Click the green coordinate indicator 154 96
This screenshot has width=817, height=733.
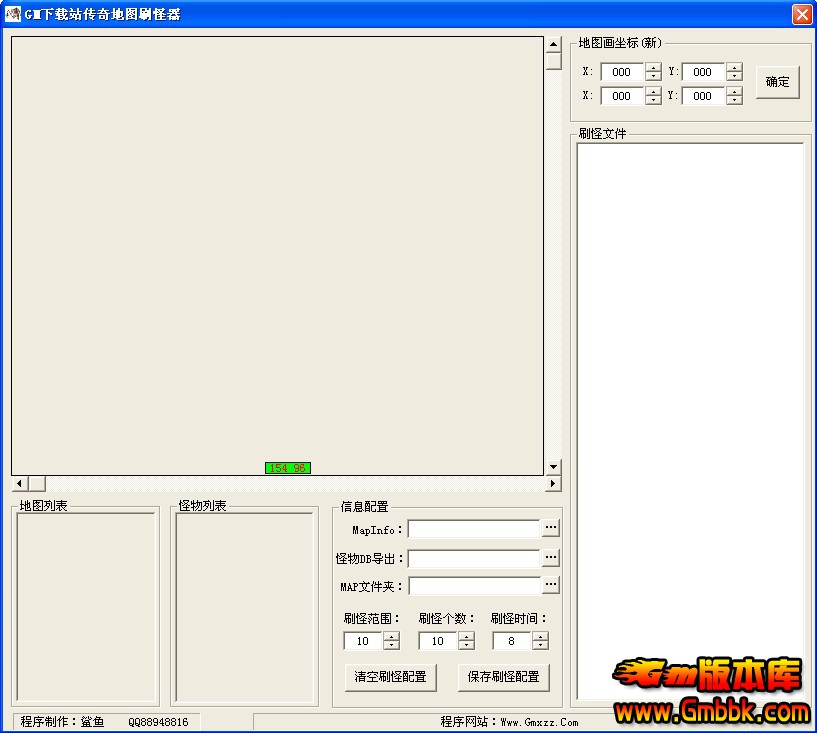coord(288,468)
